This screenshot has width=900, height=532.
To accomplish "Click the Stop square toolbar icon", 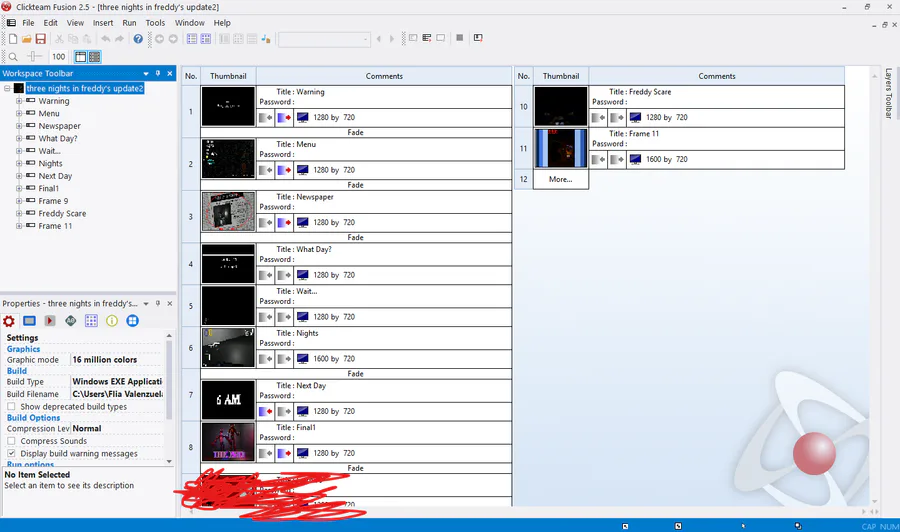I will [x=459, y=38].
